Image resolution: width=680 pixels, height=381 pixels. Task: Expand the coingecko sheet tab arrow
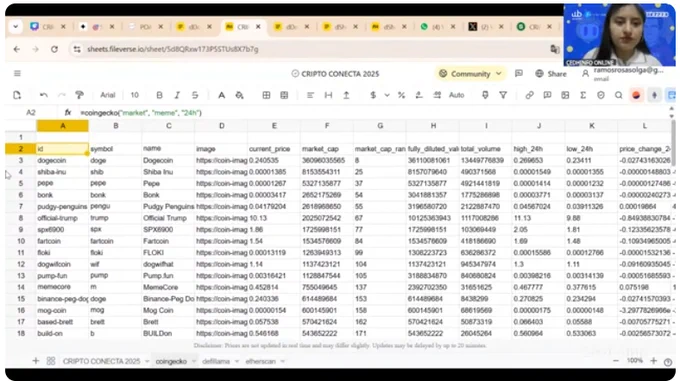coord(193,361)
